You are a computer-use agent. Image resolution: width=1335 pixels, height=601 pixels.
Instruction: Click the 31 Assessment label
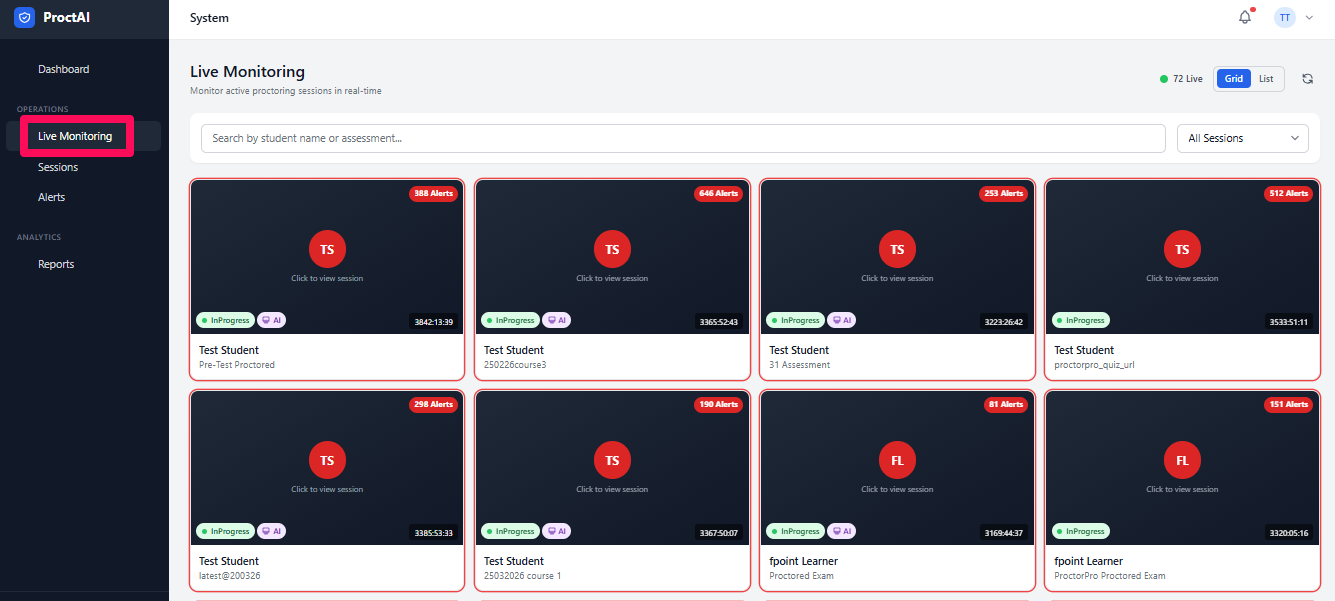pyautogui.click(x=799, y=365)
